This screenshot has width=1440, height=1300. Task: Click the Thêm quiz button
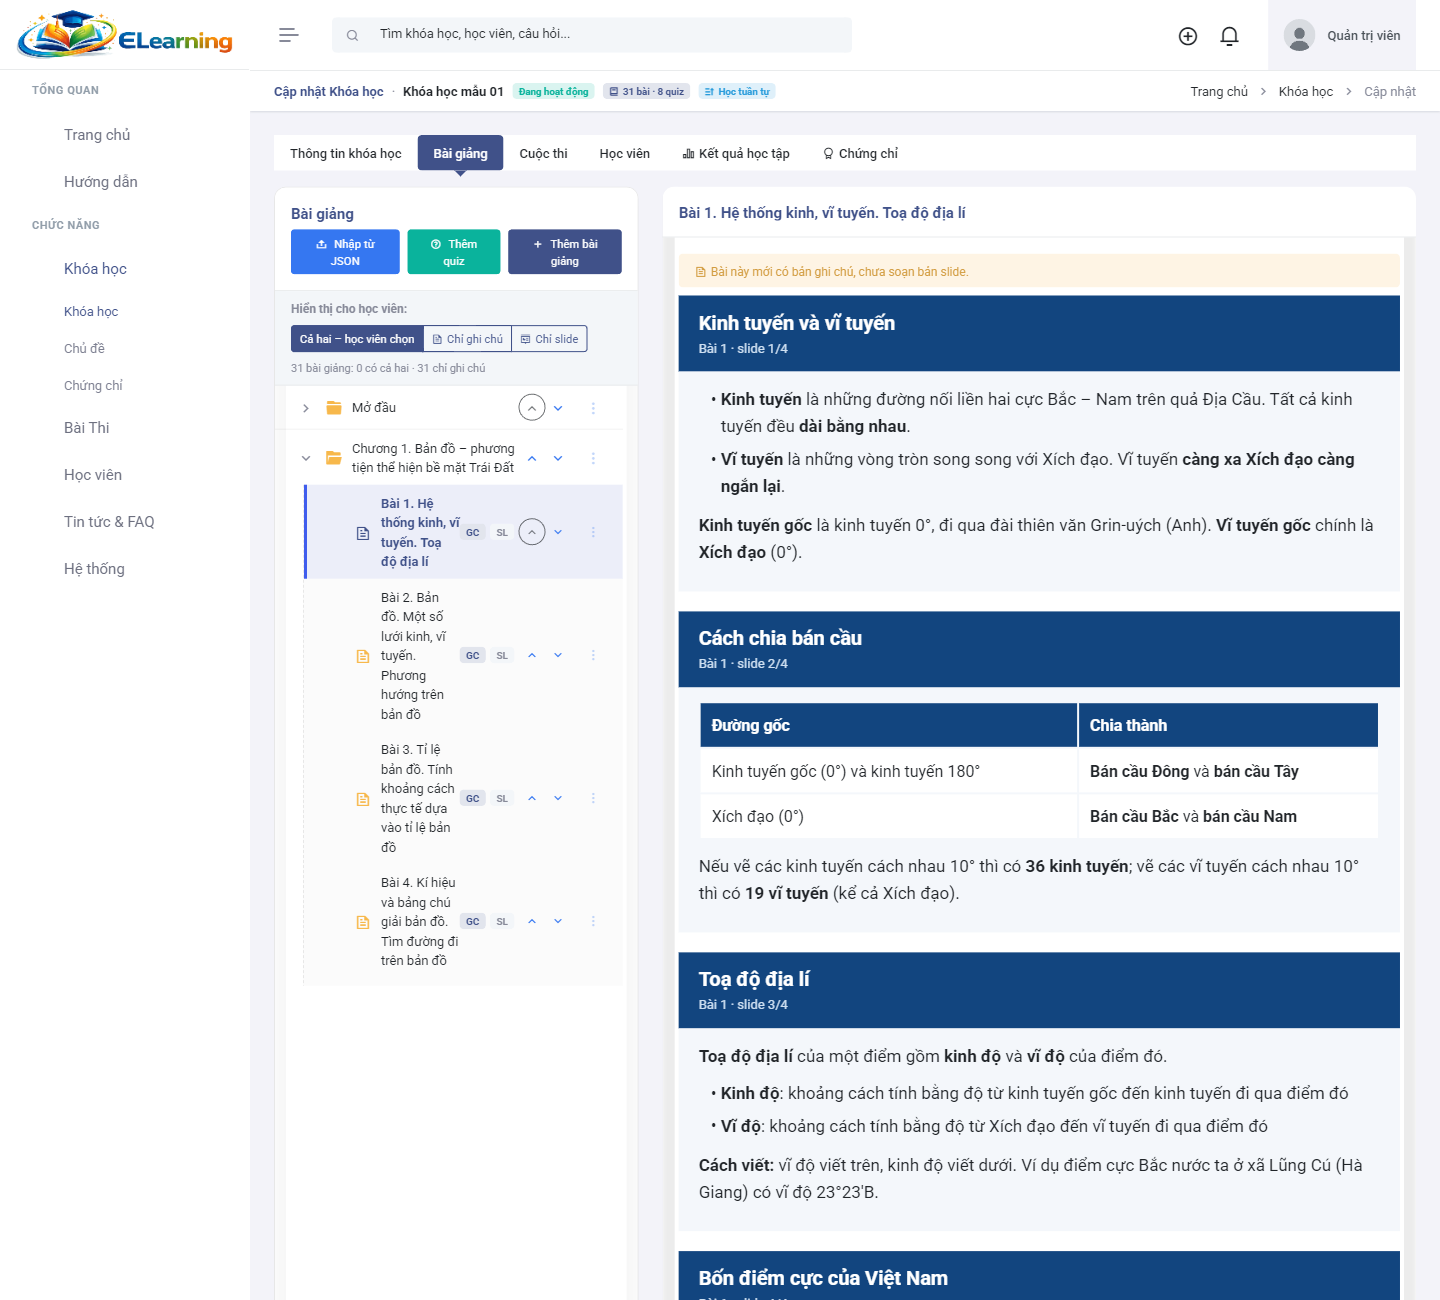(454, 252)
